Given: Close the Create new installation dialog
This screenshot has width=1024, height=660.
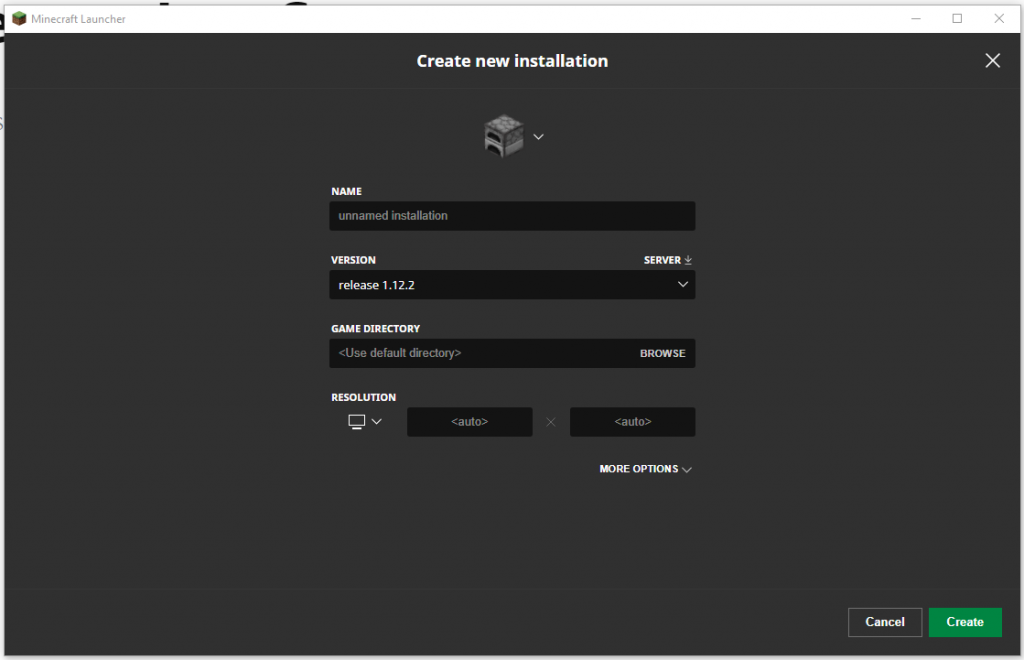Looking at the screenshot, I should point(993,61).
